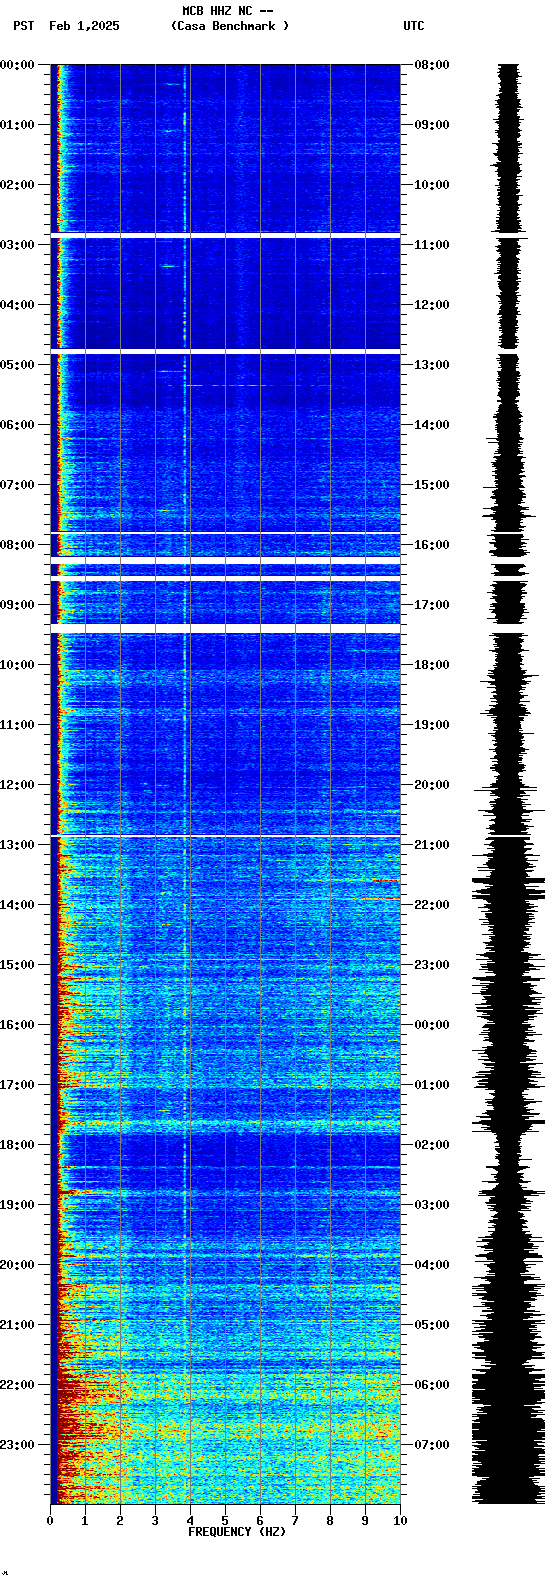Select the "(Casa Benchmark )" subtitle text

click(x=230, y=26)
